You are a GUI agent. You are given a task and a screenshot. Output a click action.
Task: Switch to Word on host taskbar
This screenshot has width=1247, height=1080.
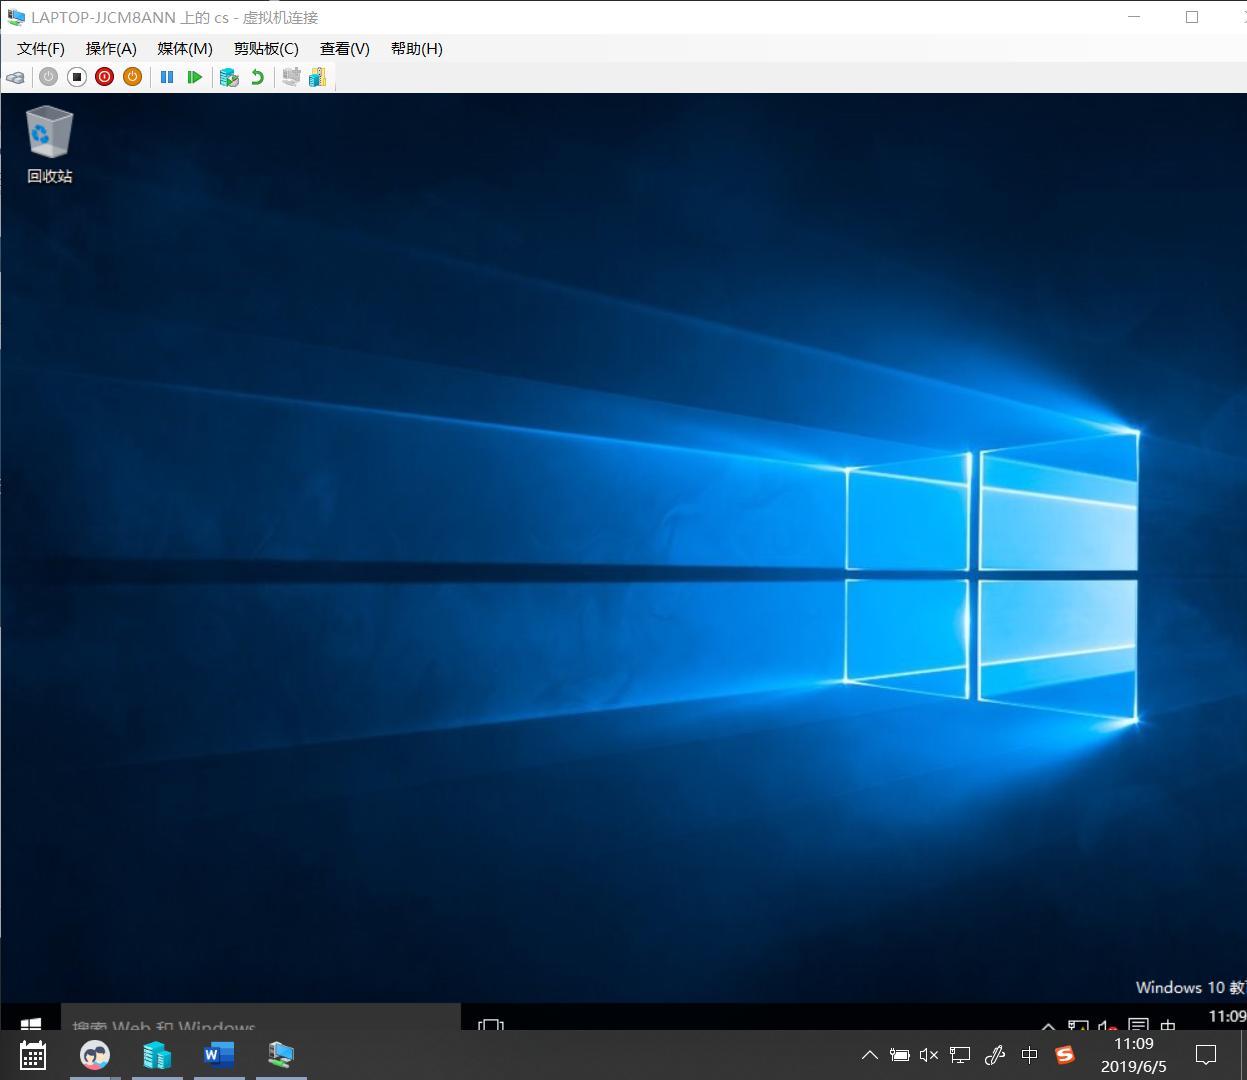click(x=219, y=1055)
